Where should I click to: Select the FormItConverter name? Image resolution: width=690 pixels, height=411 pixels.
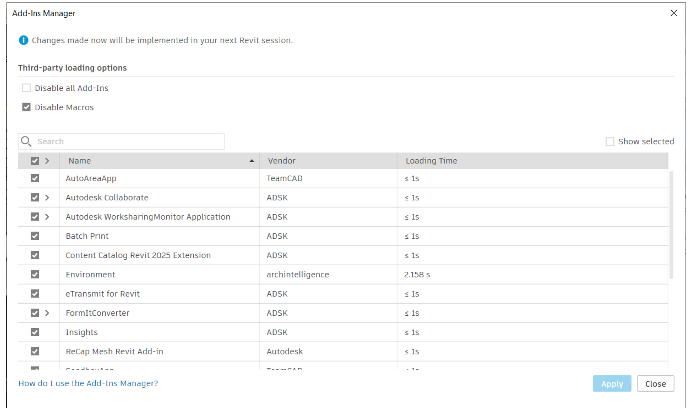[98, 313]
